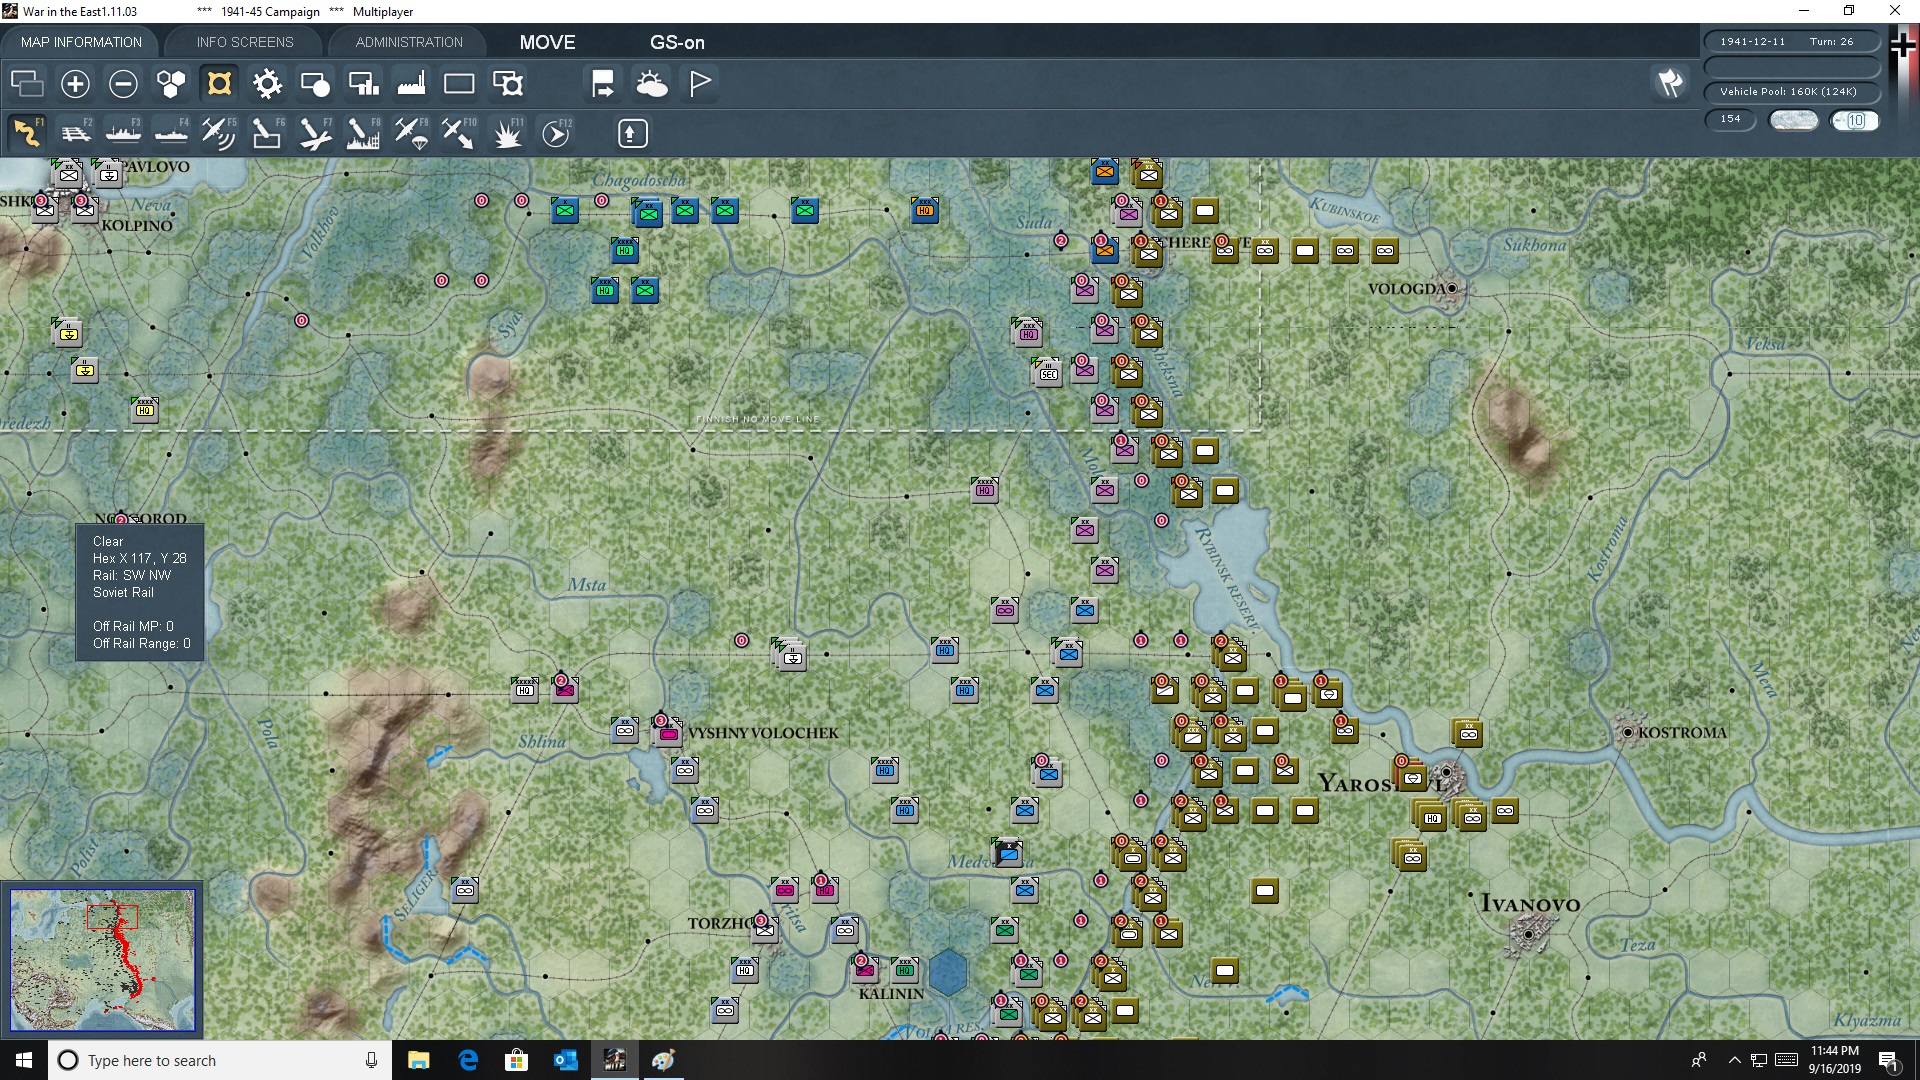
Task: Open the ADMINISTRATION menu
Action: click(x=407, y=42)
